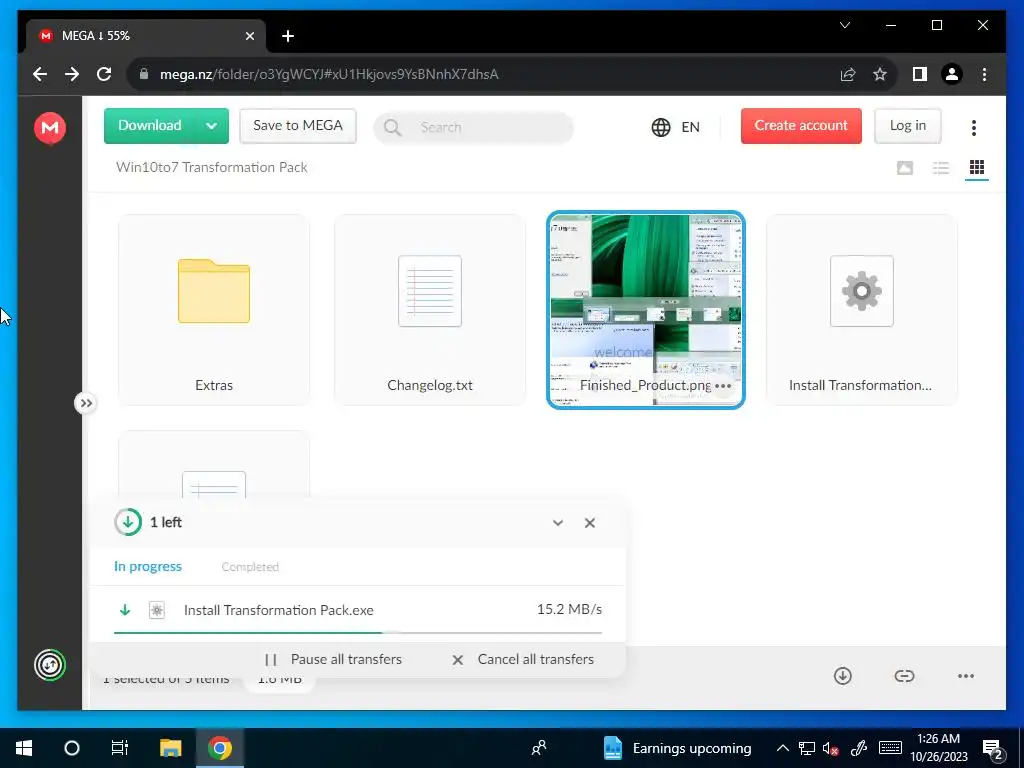Open the Earnings upcoming taskbar widget
This screenshot has width=1024, height=768.
click(677, 748)
